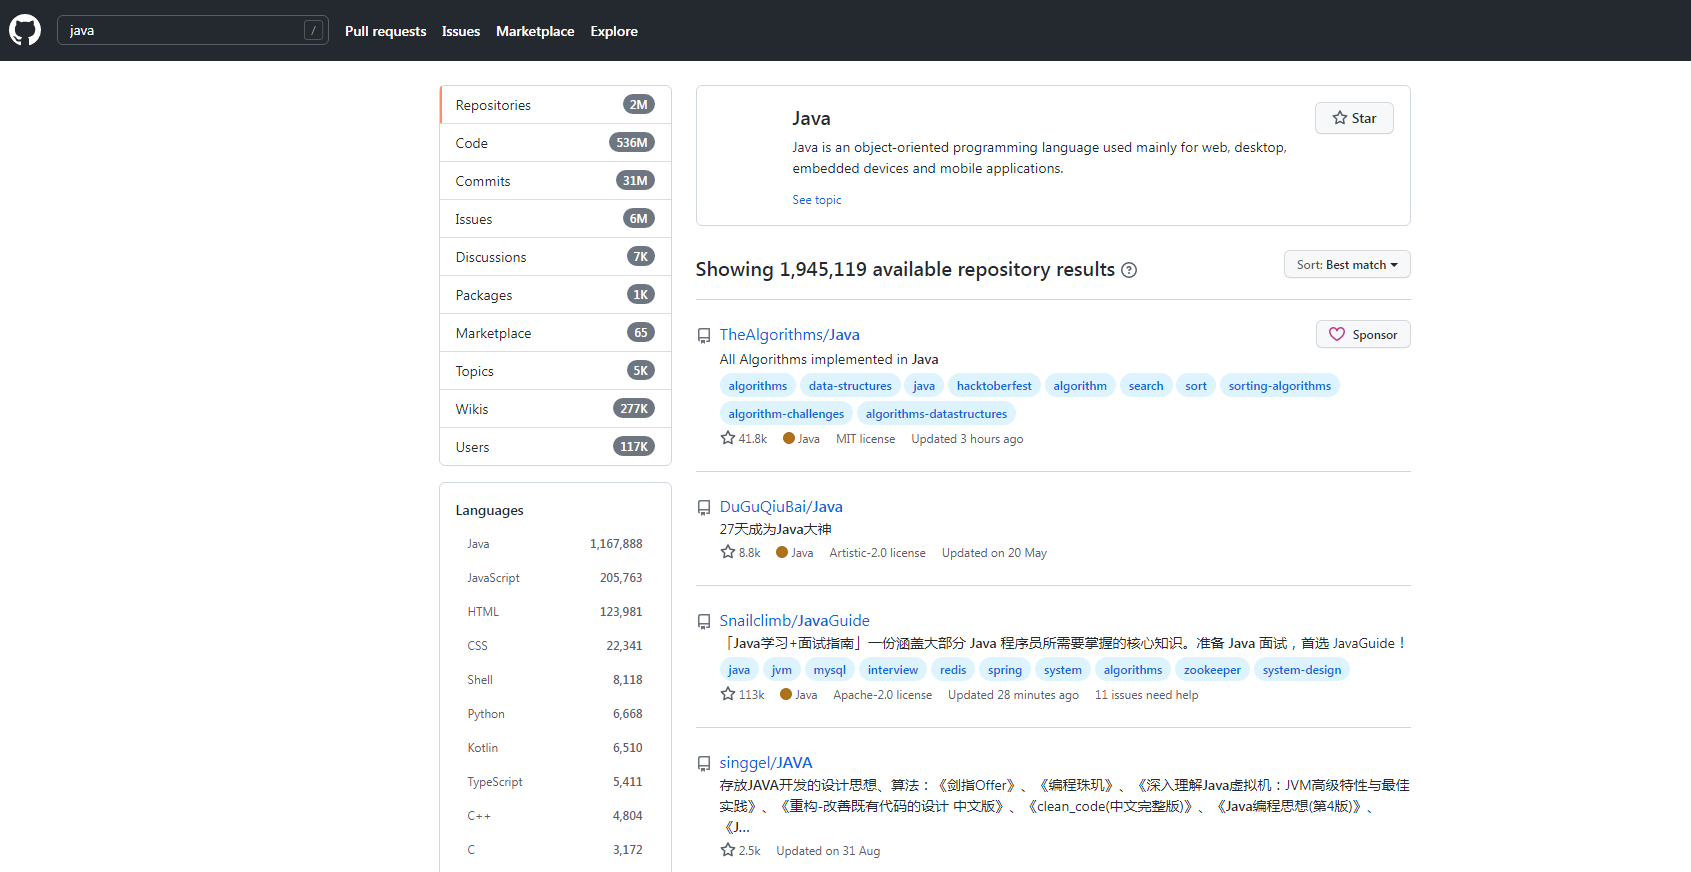Click the interview topic tag

point(893,670)
